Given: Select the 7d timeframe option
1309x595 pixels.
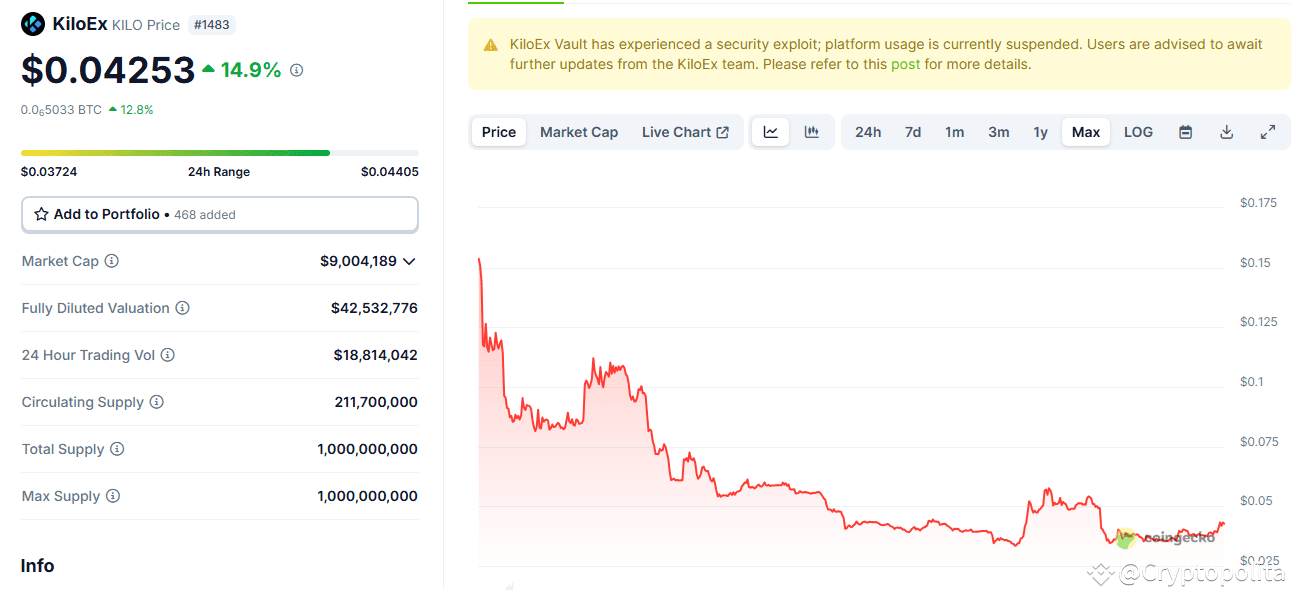Looking at the screenshot, I should click(x=912, y=131).
